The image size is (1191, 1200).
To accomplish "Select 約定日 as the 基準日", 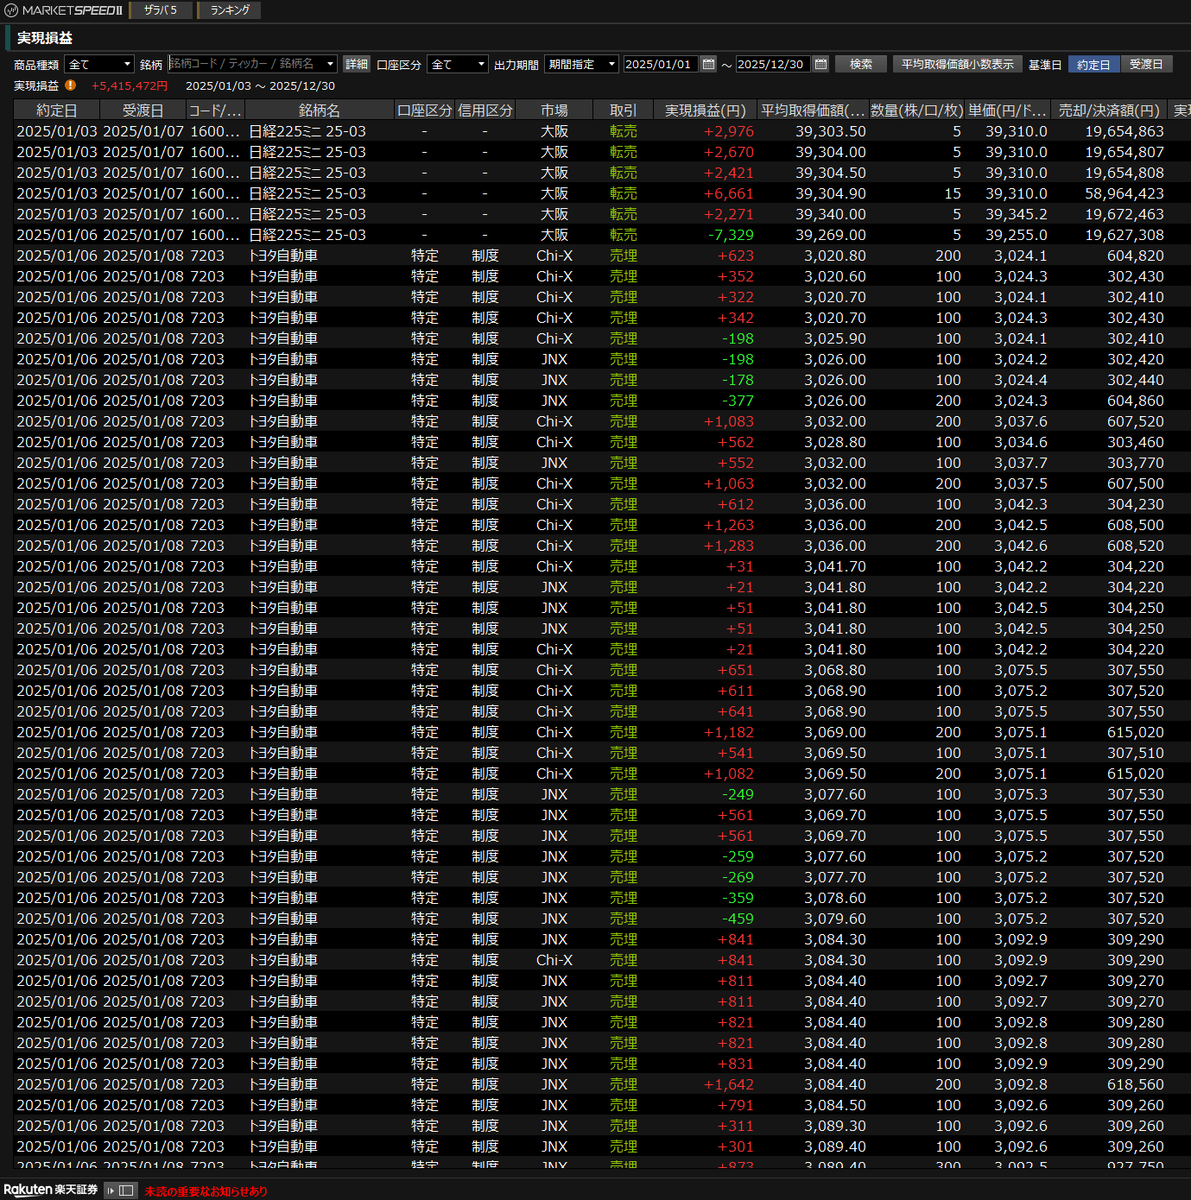I will coord(1093,64).
